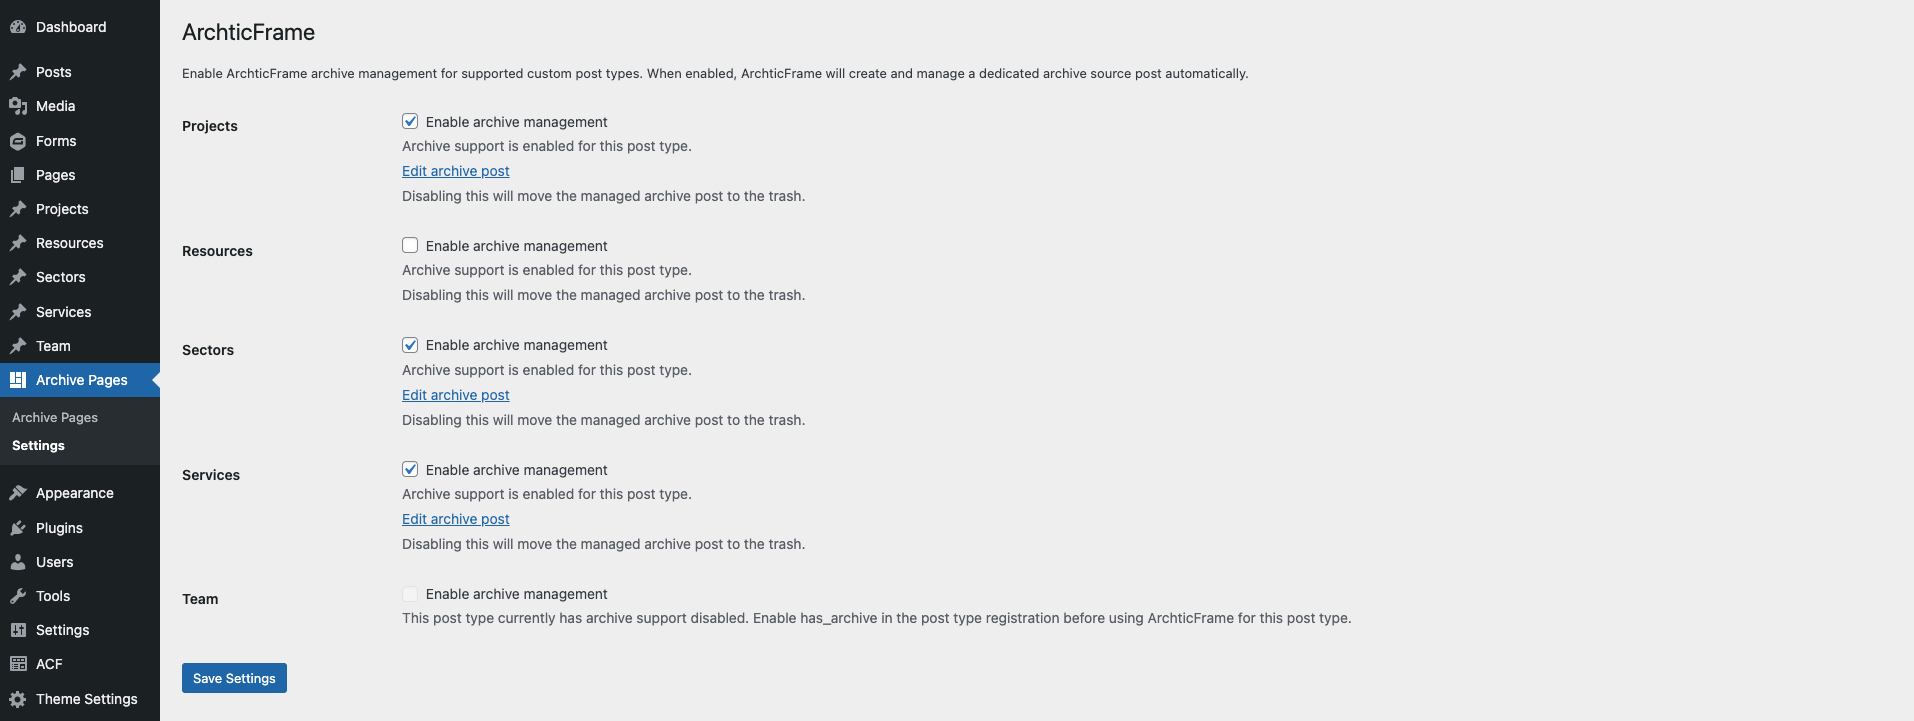1914x721 pixels.
Task: Uncheck archive management for Projects
Action: coord(410,121)
